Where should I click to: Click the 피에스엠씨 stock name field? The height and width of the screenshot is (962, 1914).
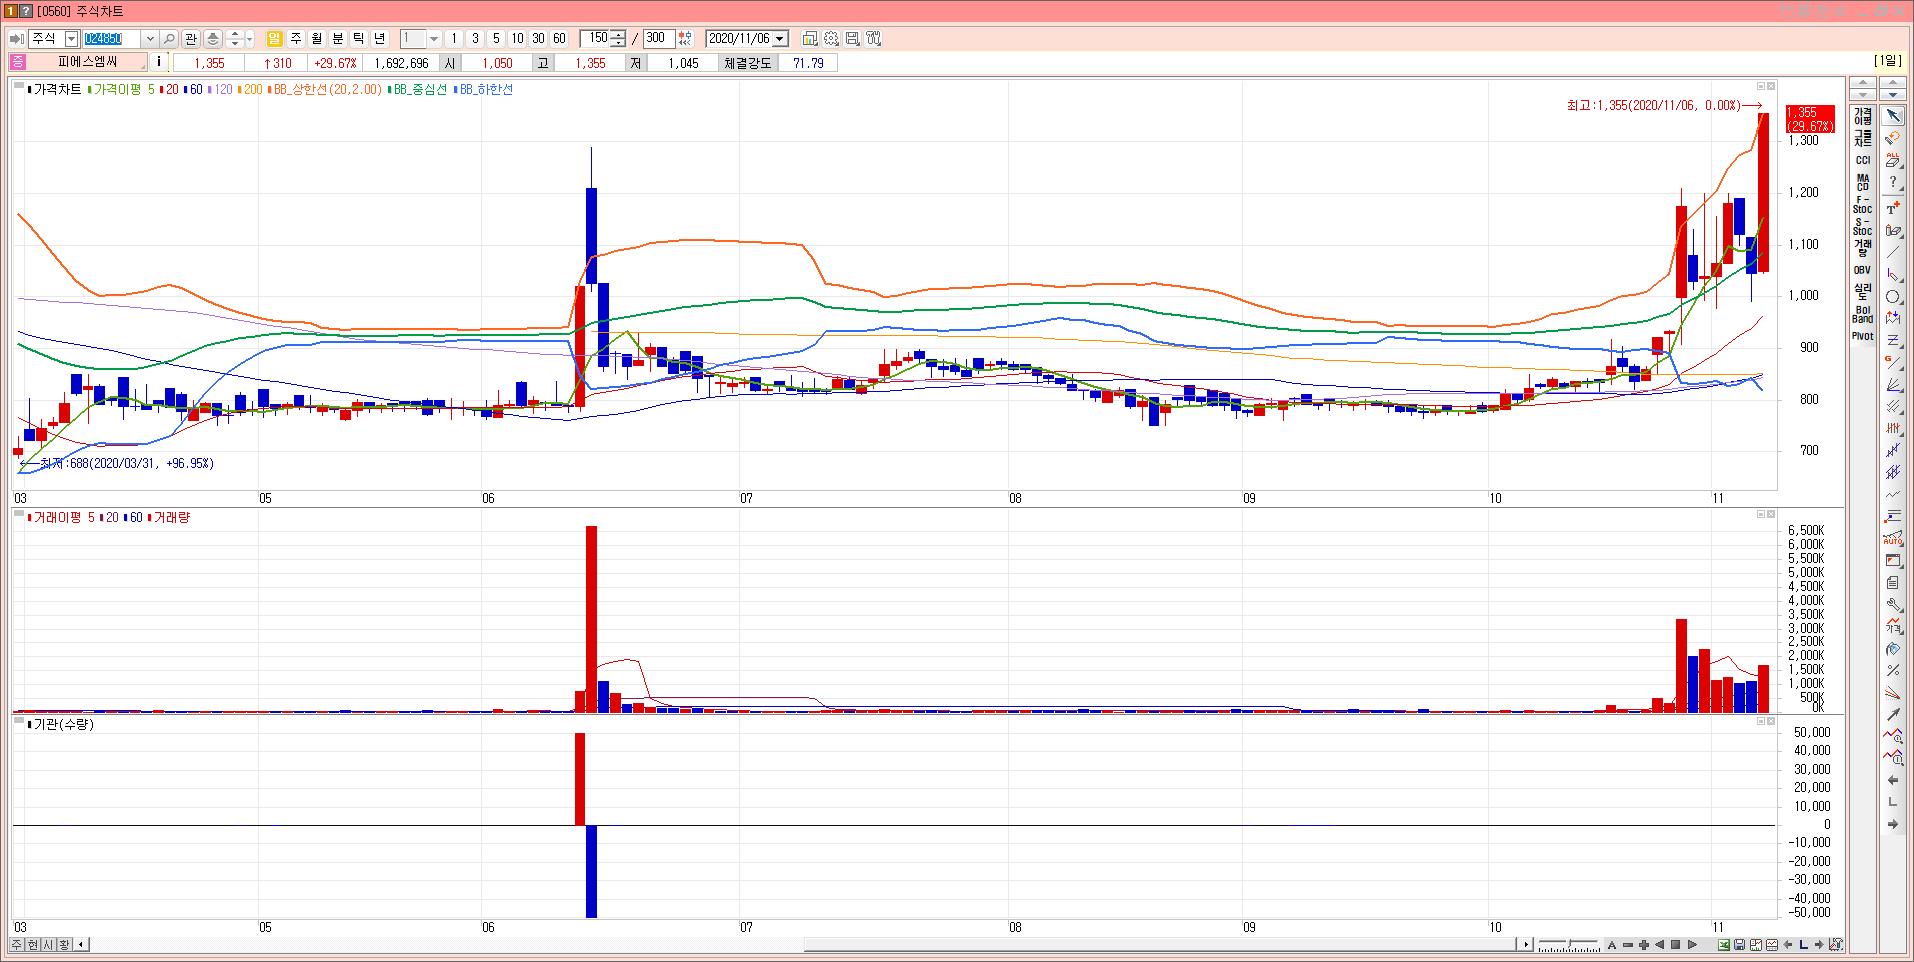88,62
